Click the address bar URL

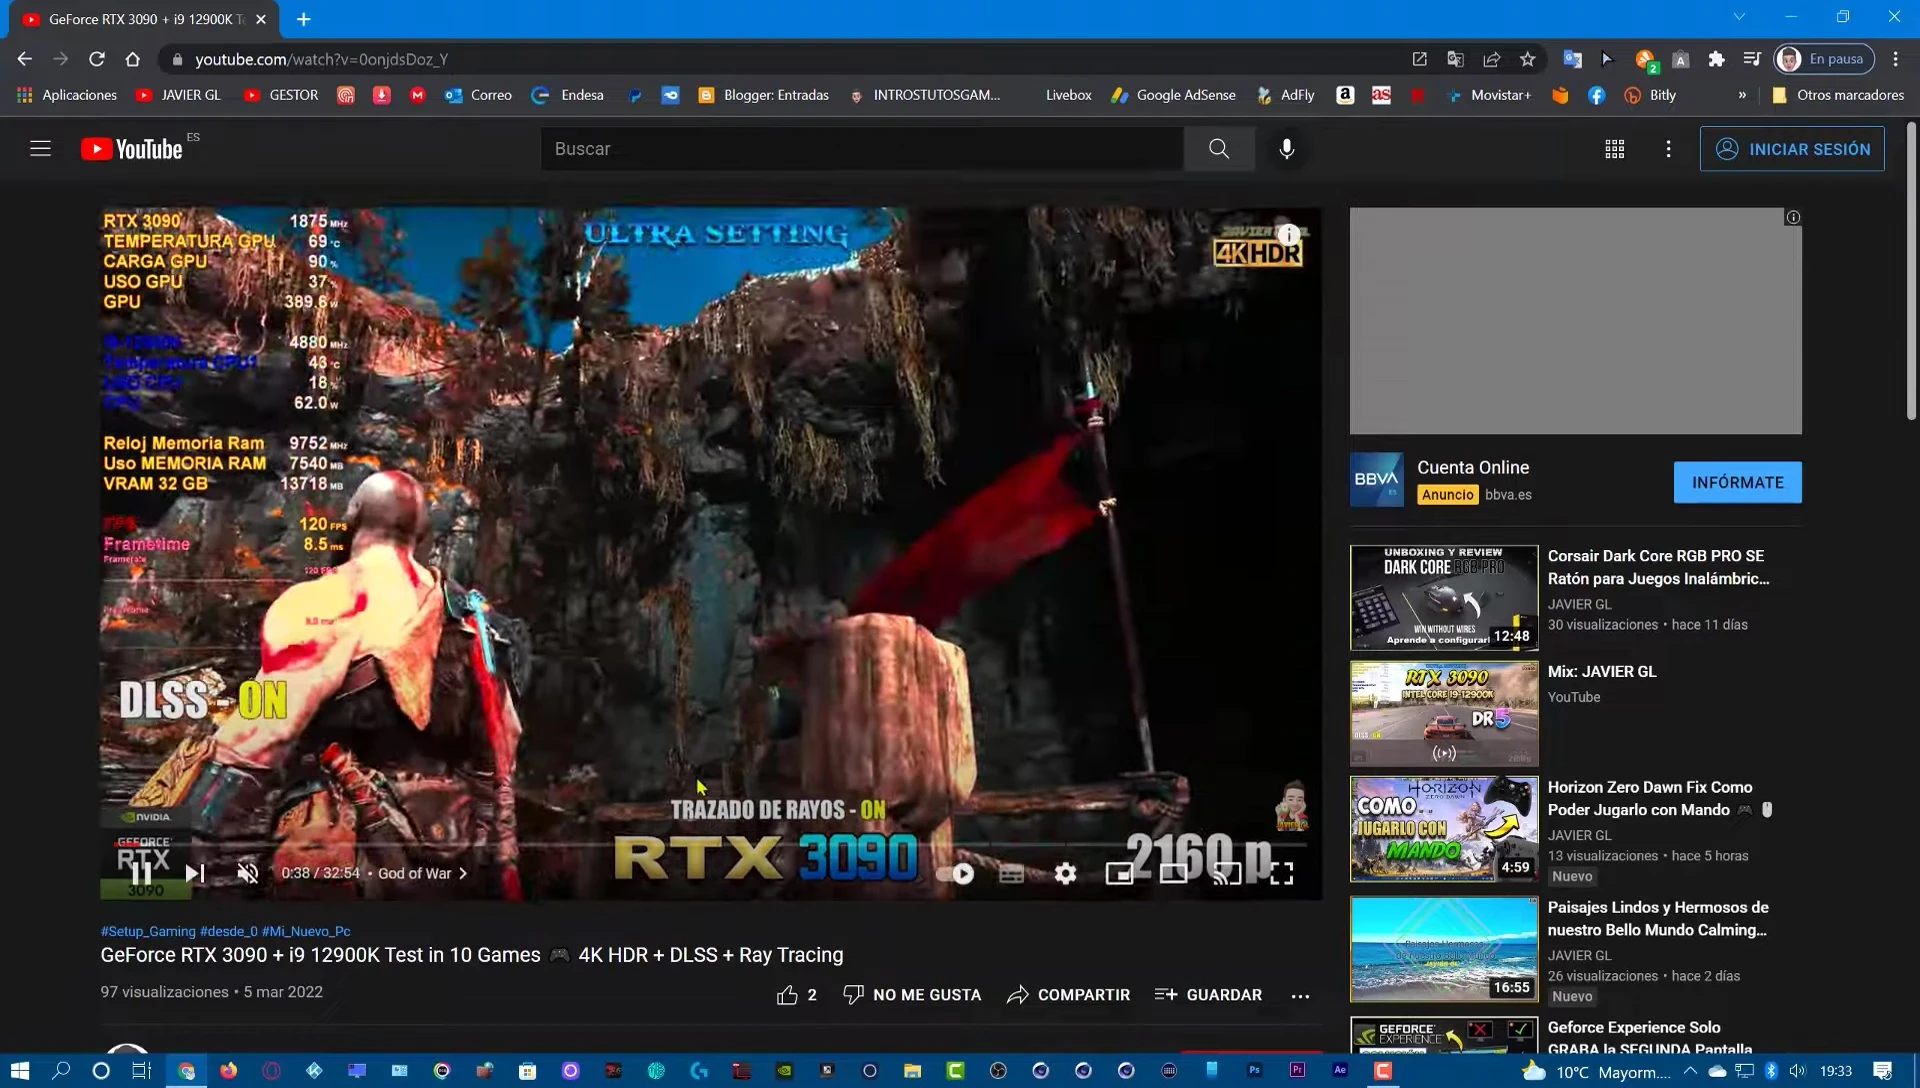coord(321,59)
